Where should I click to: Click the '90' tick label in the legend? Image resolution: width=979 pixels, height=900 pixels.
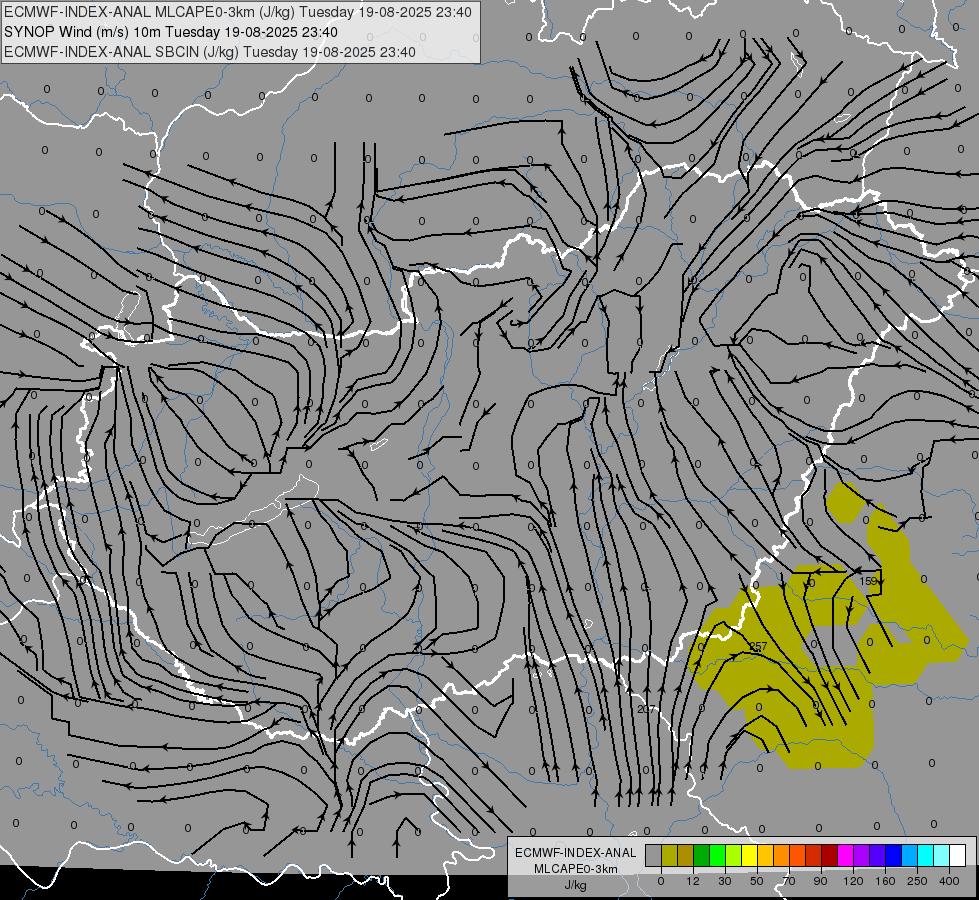coord(820,881)
